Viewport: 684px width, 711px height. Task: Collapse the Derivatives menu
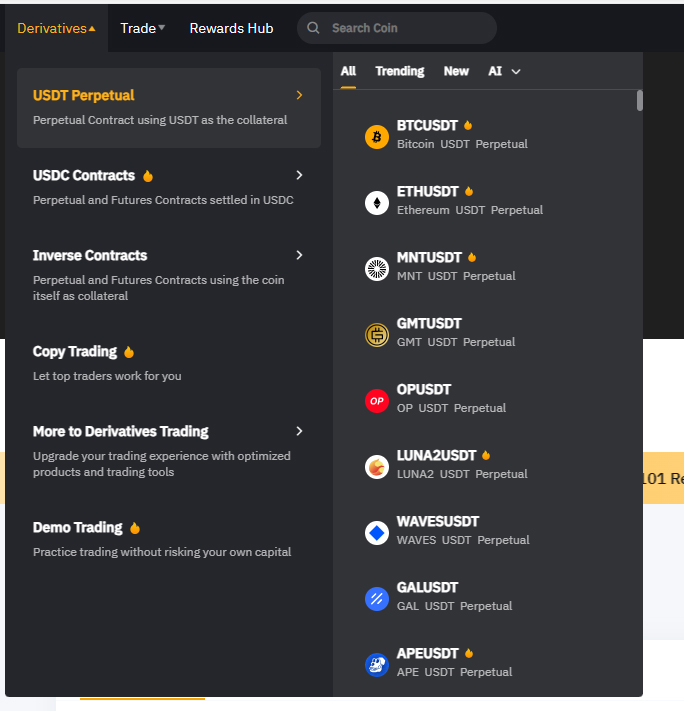click(x=56, y=28)
